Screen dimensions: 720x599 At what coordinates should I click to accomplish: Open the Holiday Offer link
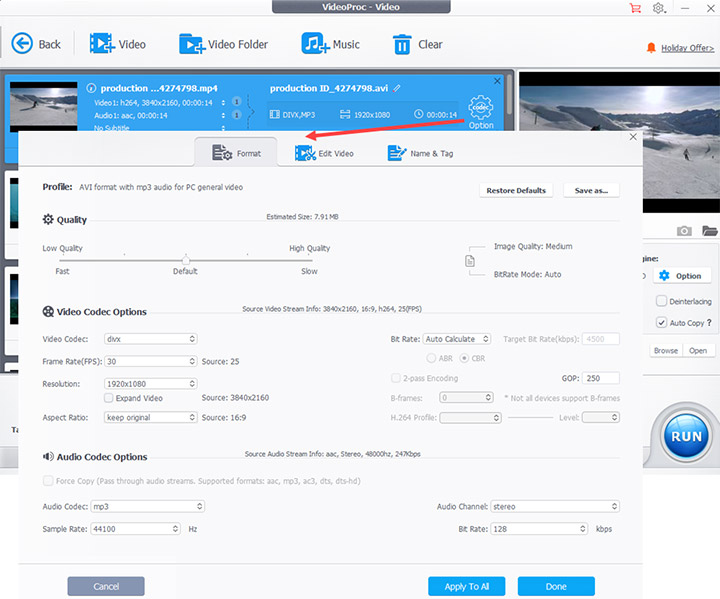point(687,48)
